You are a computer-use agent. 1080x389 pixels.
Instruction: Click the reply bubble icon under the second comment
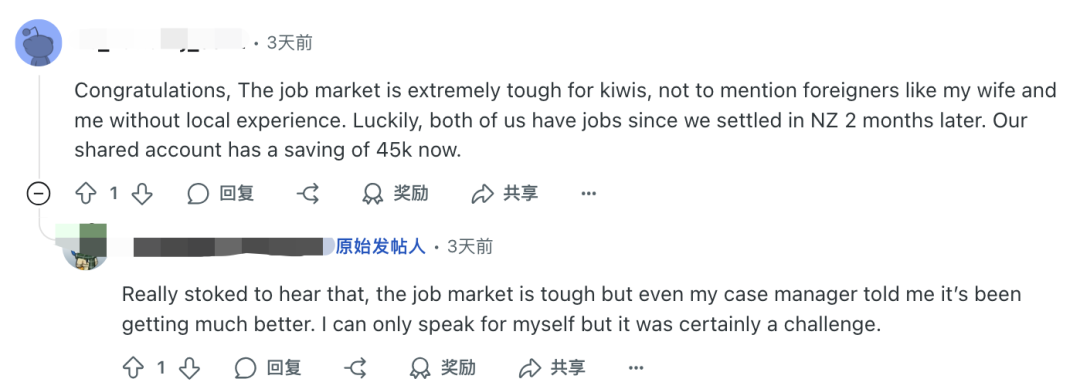pyautogui.click(x=245, y=368)
